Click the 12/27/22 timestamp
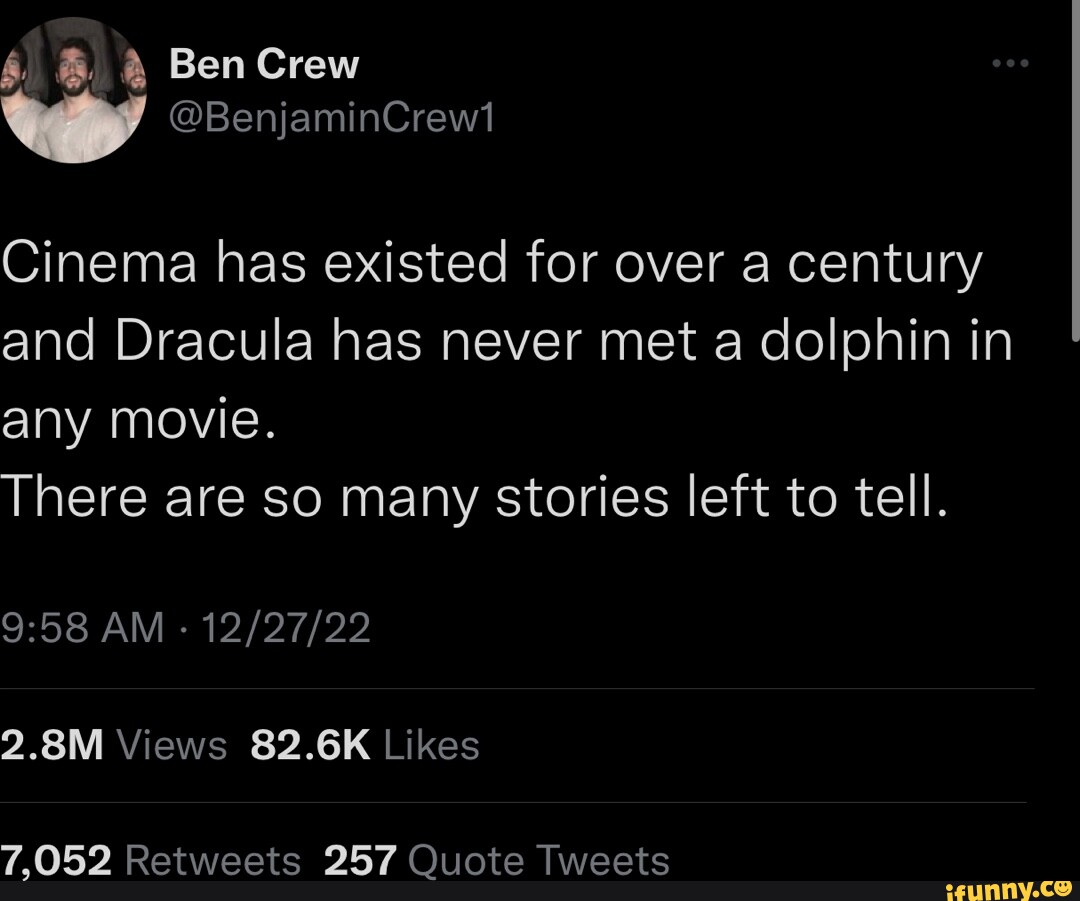Viewport: 1080px width, 901px height. [x=286, y=626]
